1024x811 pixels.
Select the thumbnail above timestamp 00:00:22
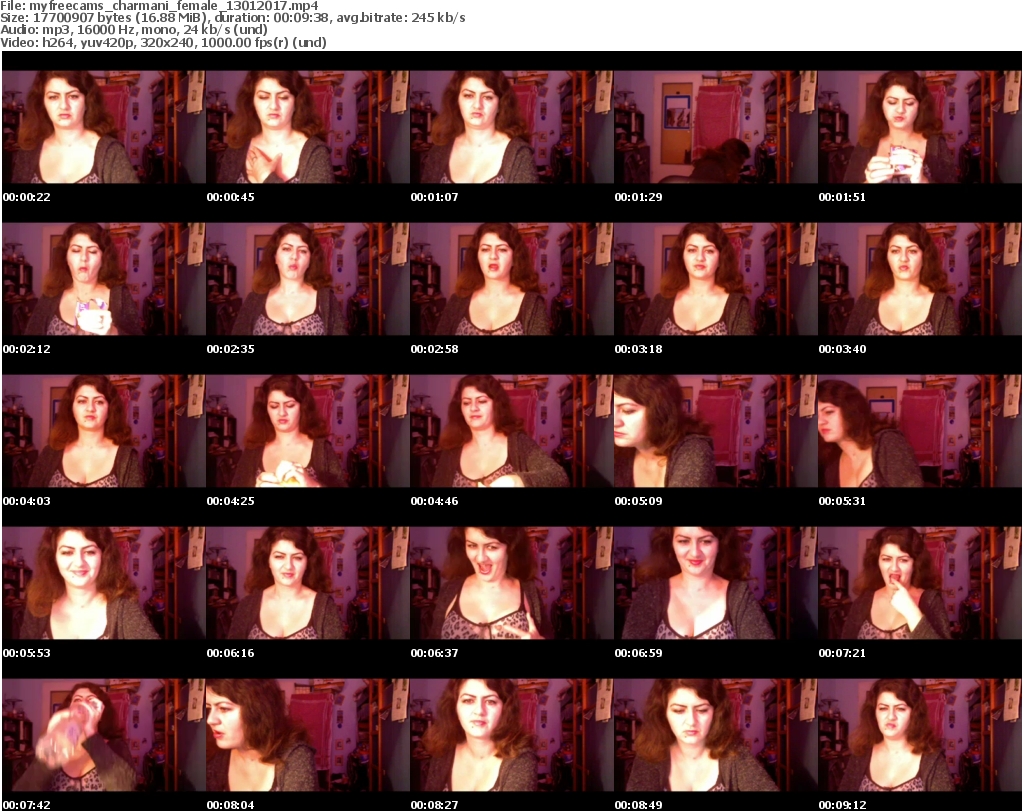tap(104, 127)
